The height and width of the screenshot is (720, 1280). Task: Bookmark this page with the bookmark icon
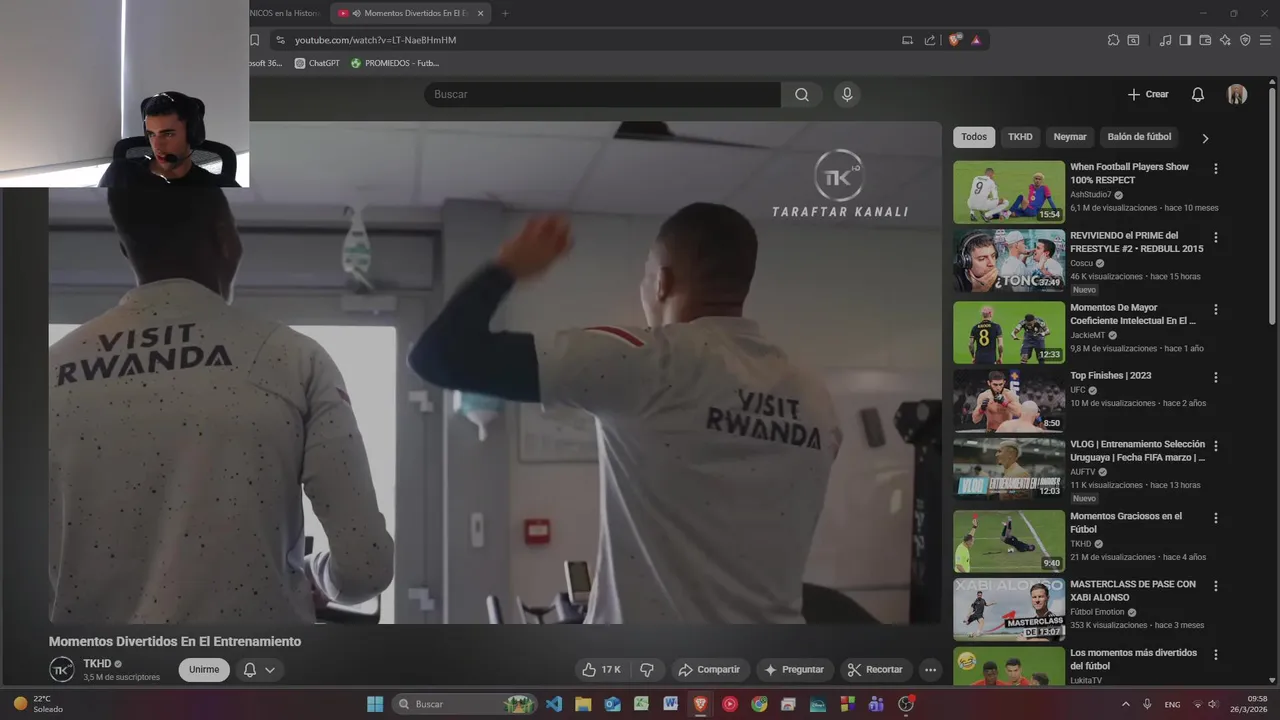click(255, 40)
